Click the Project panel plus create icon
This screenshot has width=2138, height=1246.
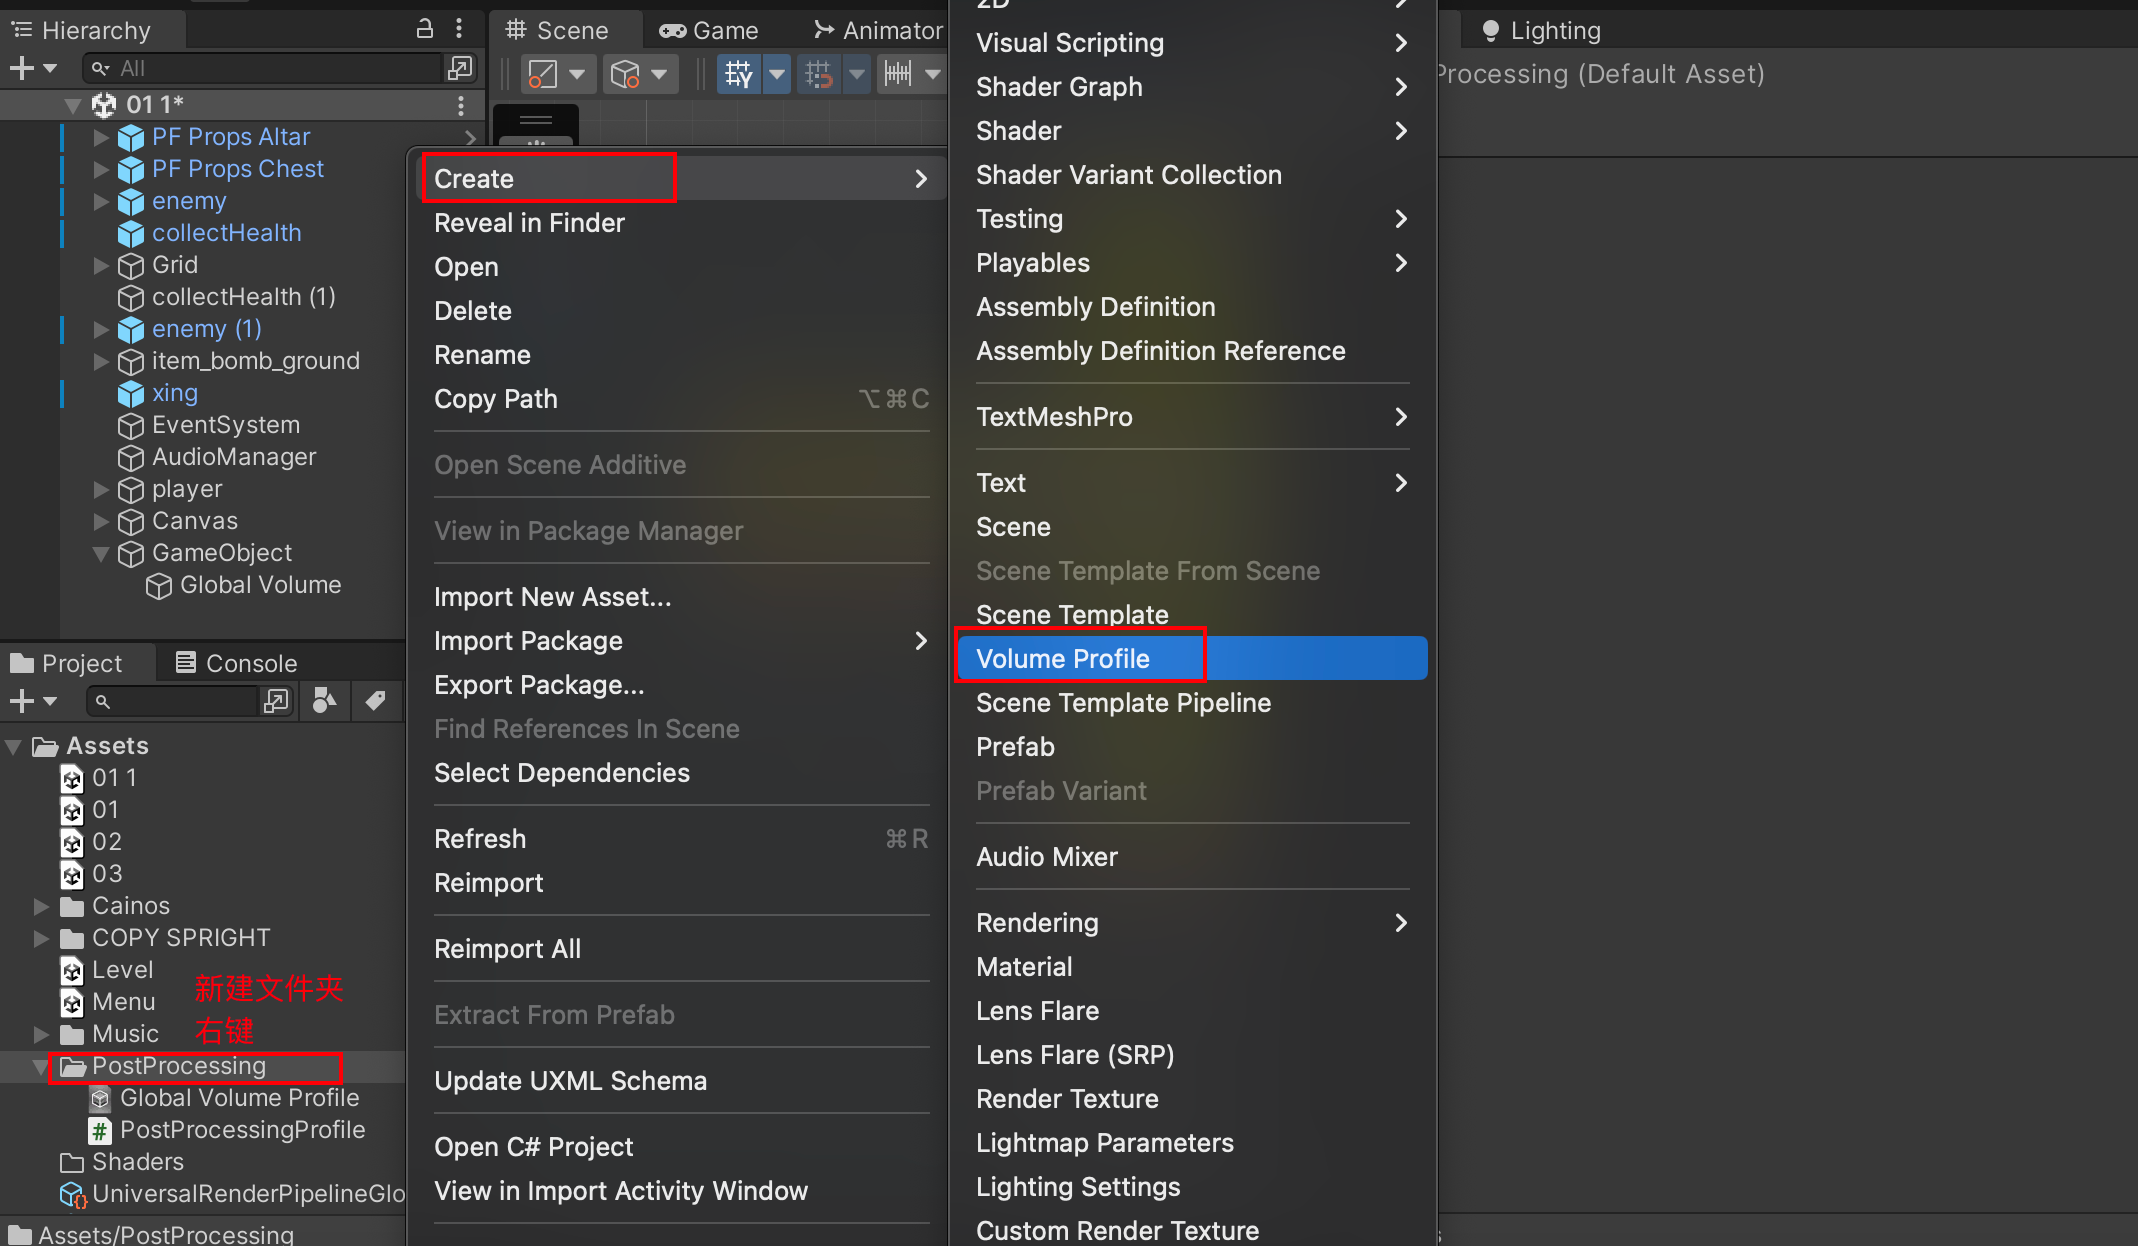[22, 701]
